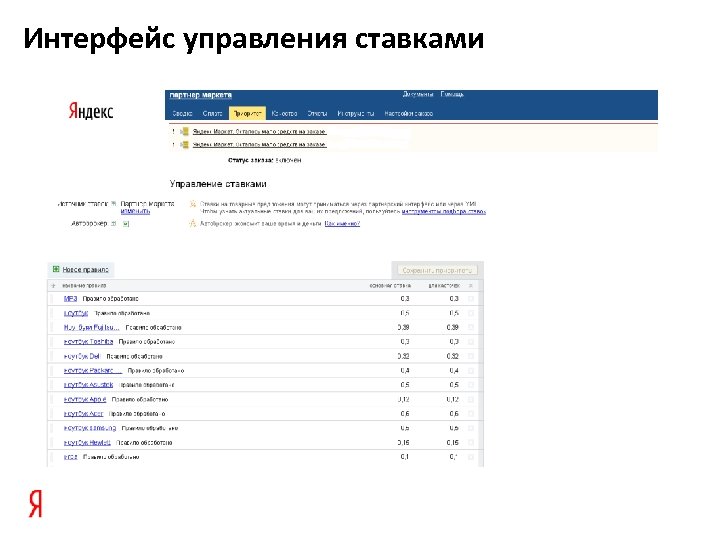Tick the checkbox in the MP3 row
The image size is (720, 540).
(471, 299)
